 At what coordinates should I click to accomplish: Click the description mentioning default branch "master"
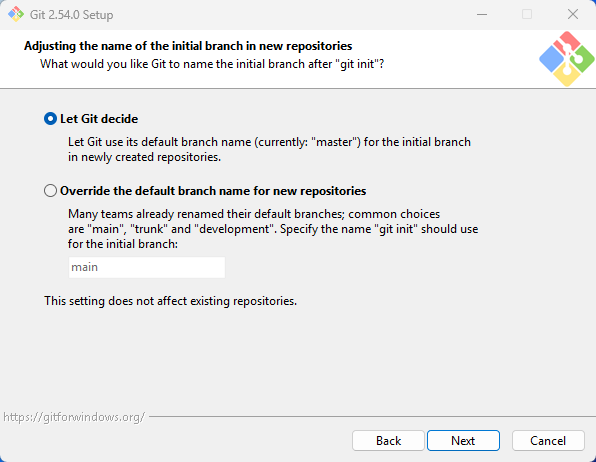pyautogui.click(x=269, y=149)
